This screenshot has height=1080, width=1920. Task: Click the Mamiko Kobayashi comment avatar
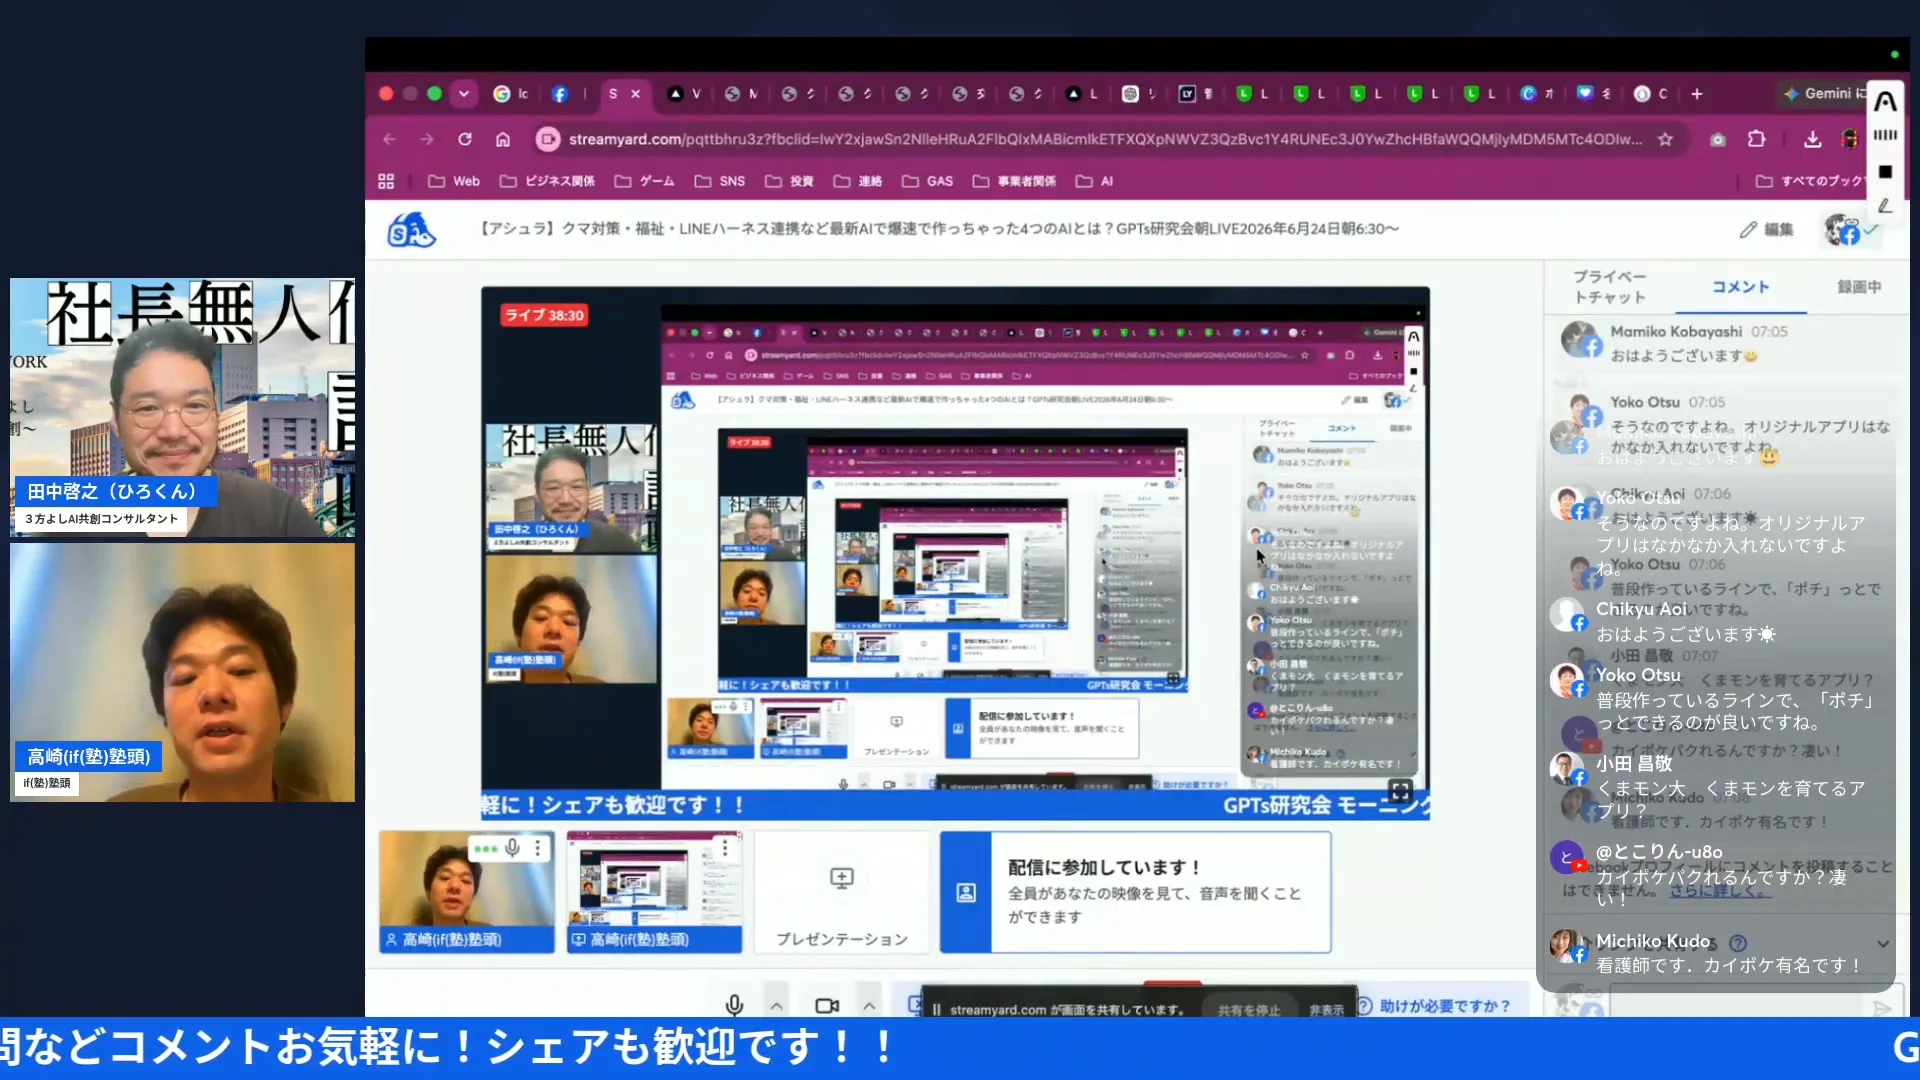[1580, 340]
